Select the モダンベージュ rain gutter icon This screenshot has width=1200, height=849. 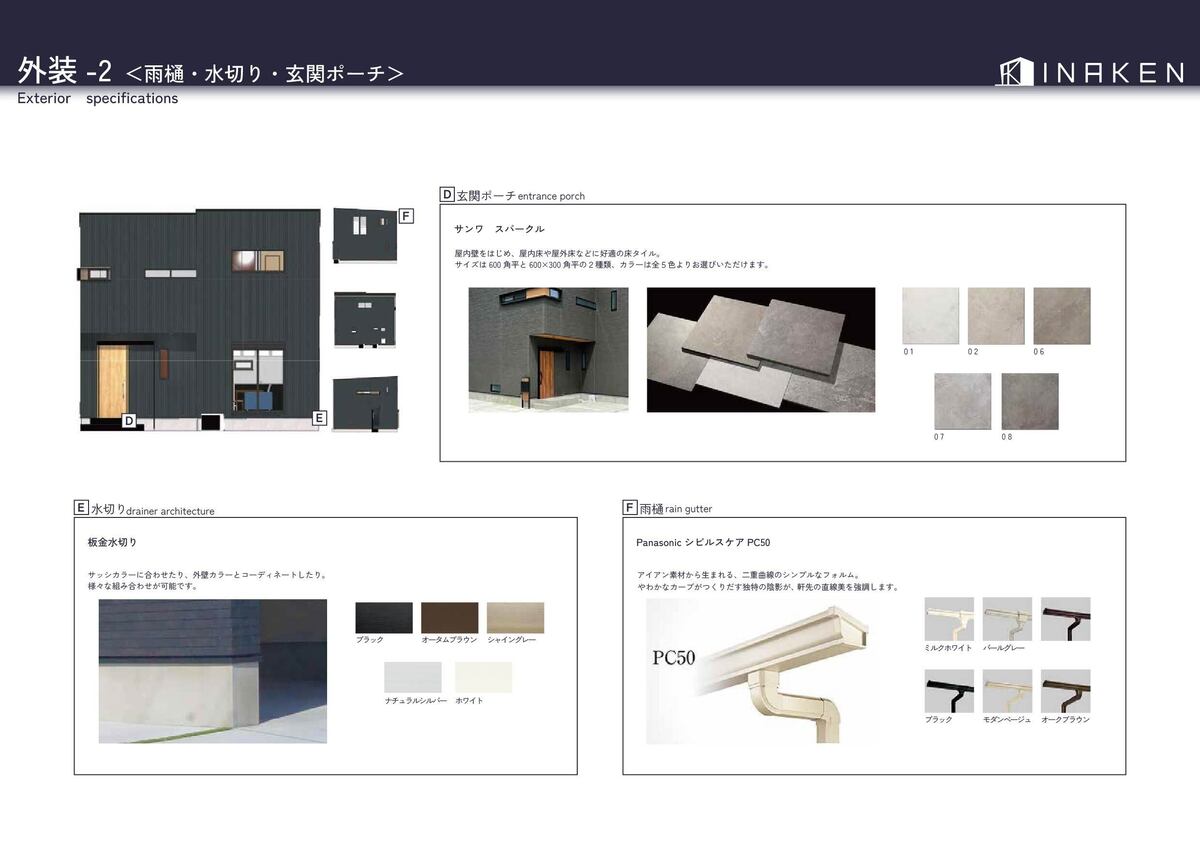click(1007, 691)
